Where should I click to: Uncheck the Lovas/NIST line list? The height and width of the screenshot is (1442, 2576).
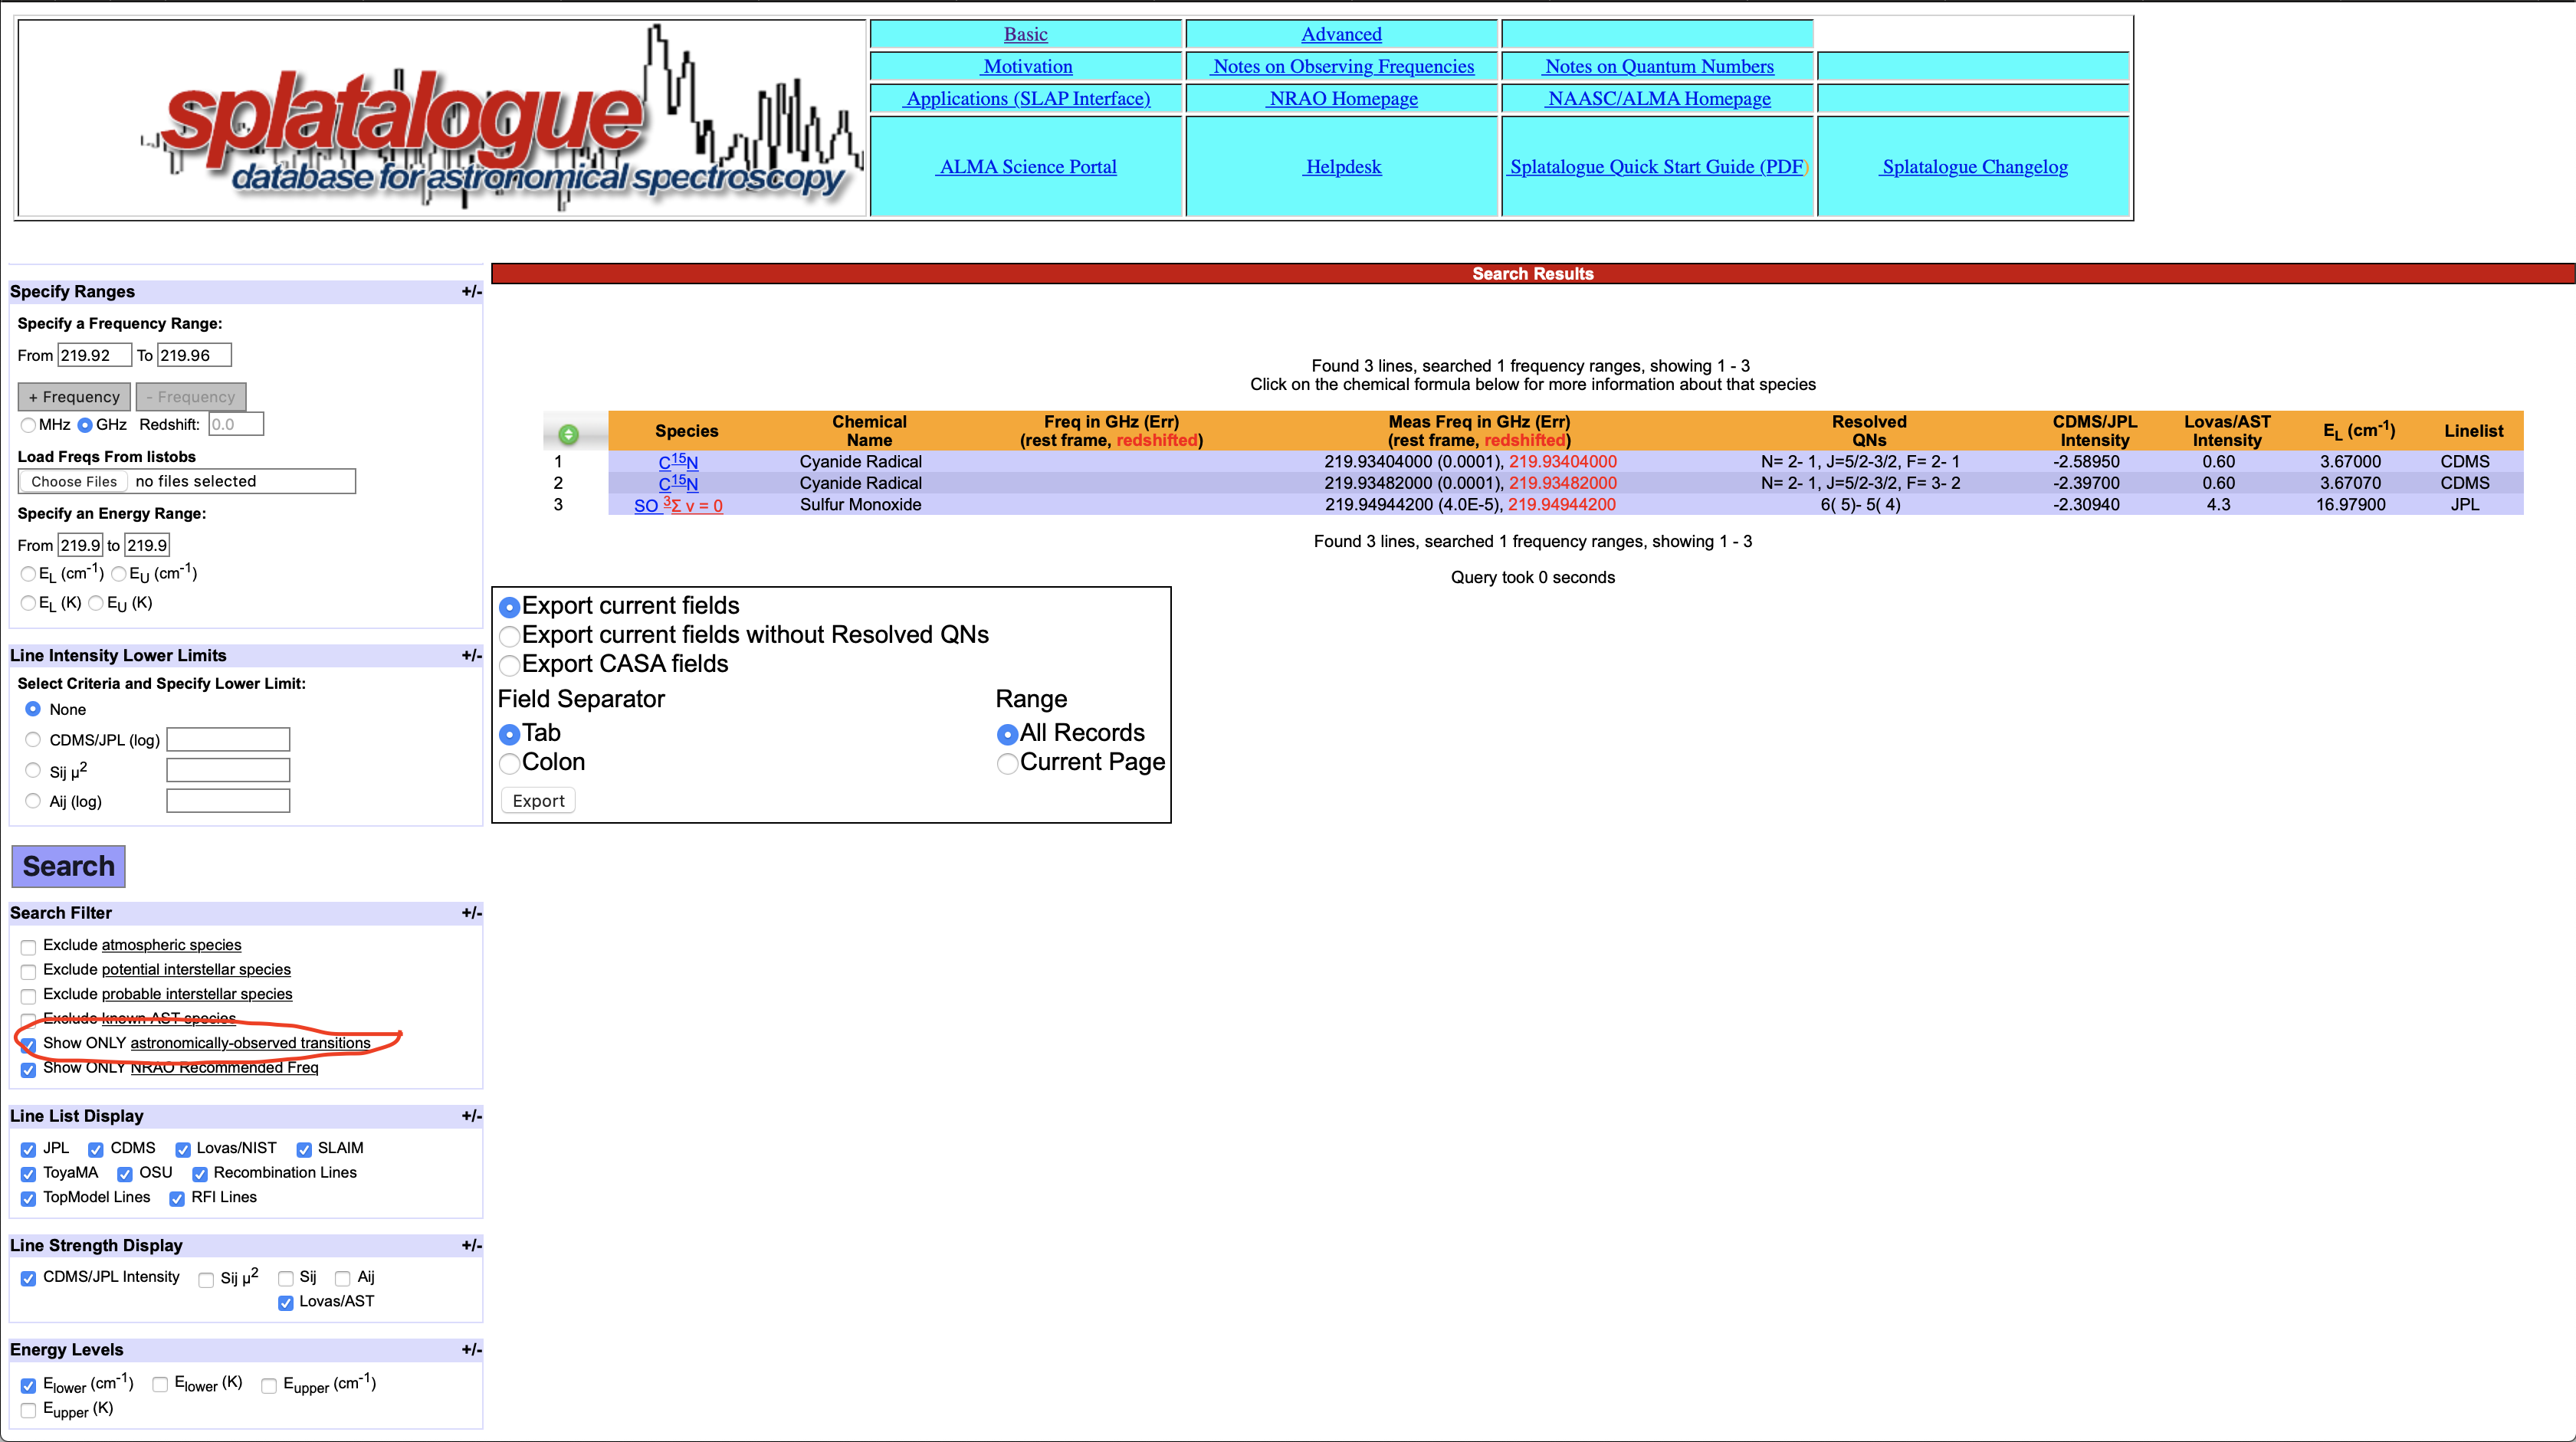click(183, 1150)
